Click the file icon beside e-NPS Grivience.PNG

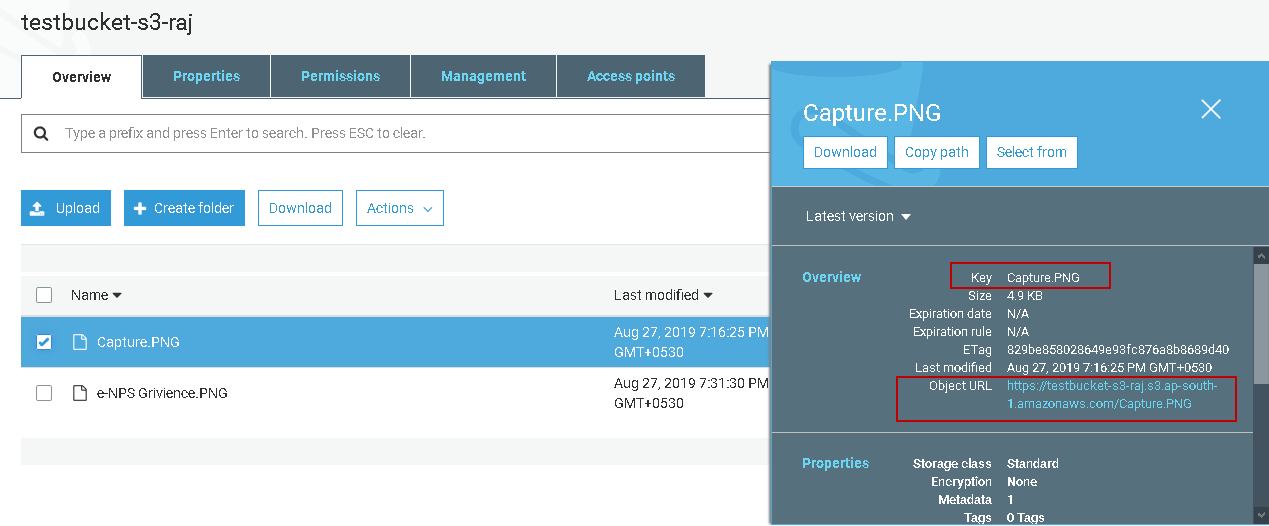80,393
